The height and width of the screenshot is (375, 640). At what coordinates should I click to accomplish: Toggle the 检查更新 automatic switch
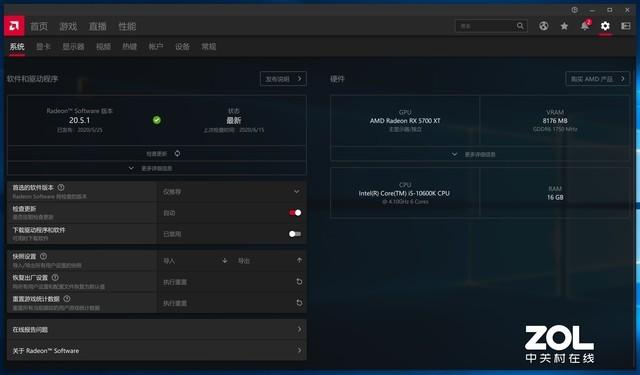(295, 213)
